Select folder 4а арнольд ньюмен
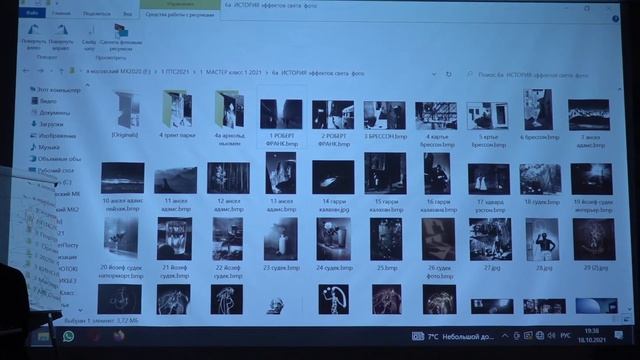The height and width of the screenshot is (360, 640). [x=229, y=118]
